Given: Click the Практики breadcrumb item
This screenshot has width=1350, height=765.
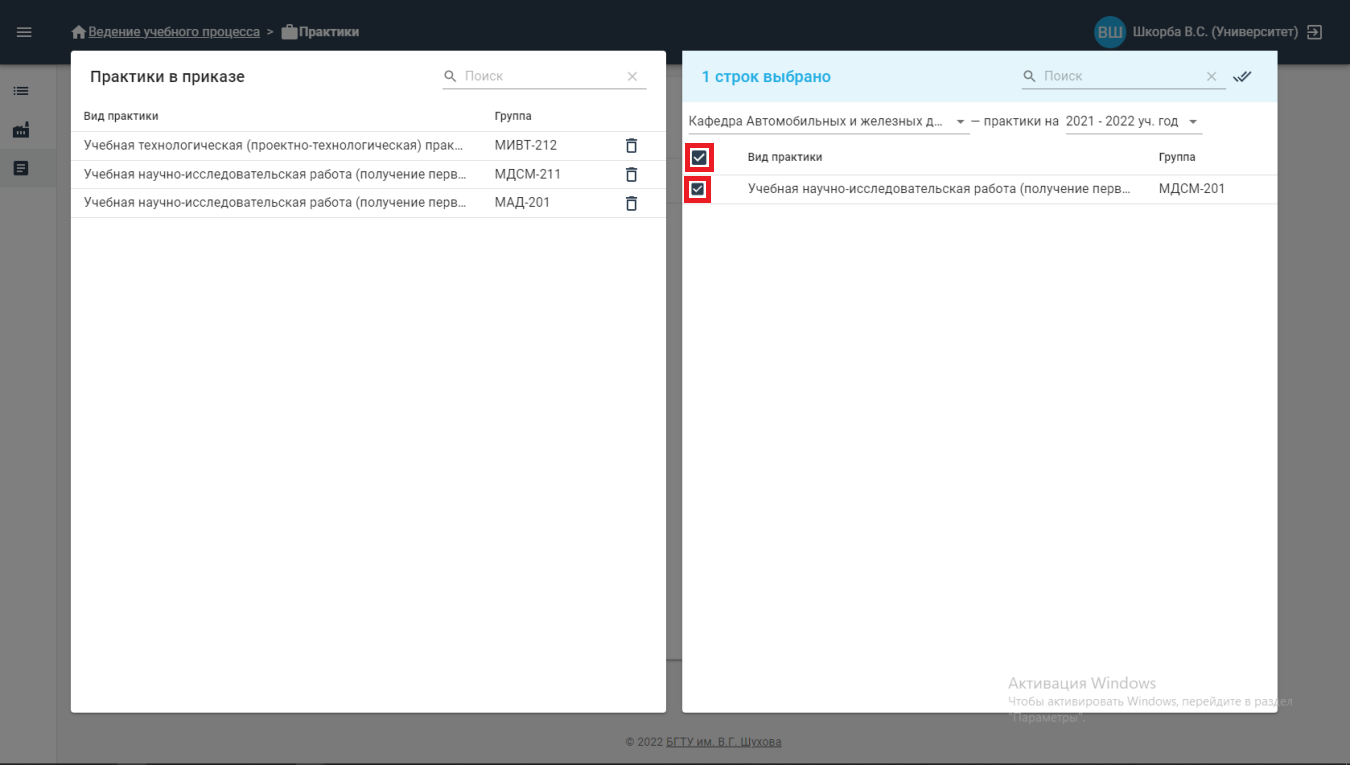Looking at the screenshot, I should [329, 32].
